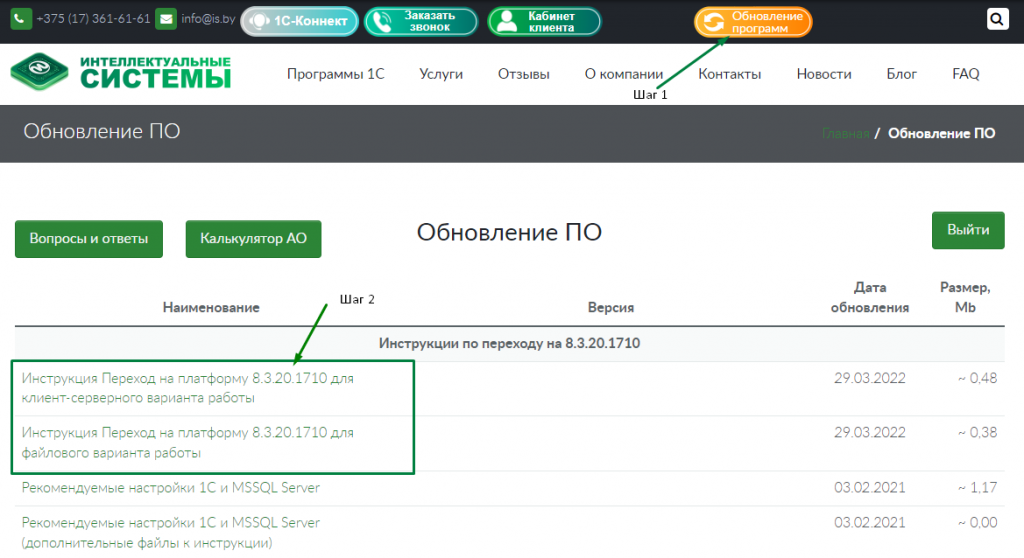Image resolution: width=1024 pixels, height=558 pixels.
Task: Select the 29.03.2022 date in клиент-серверного row
Action: [x=870, y=378]
